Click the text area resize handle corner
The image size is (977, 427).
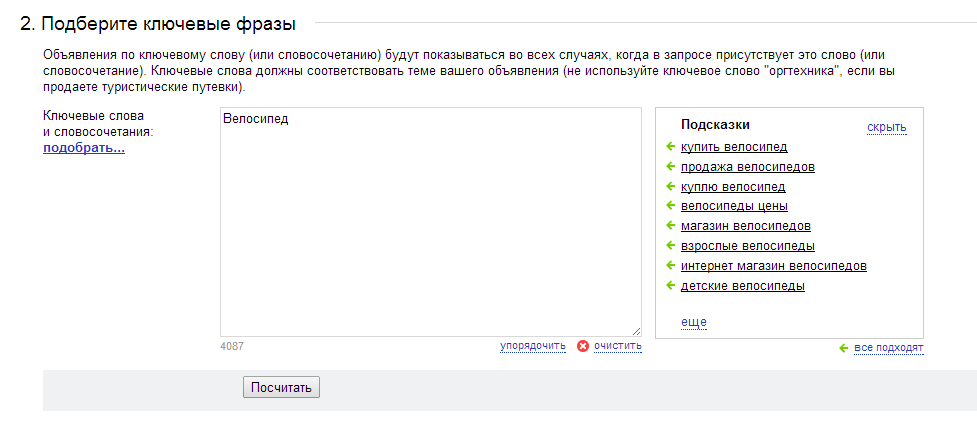636,332
